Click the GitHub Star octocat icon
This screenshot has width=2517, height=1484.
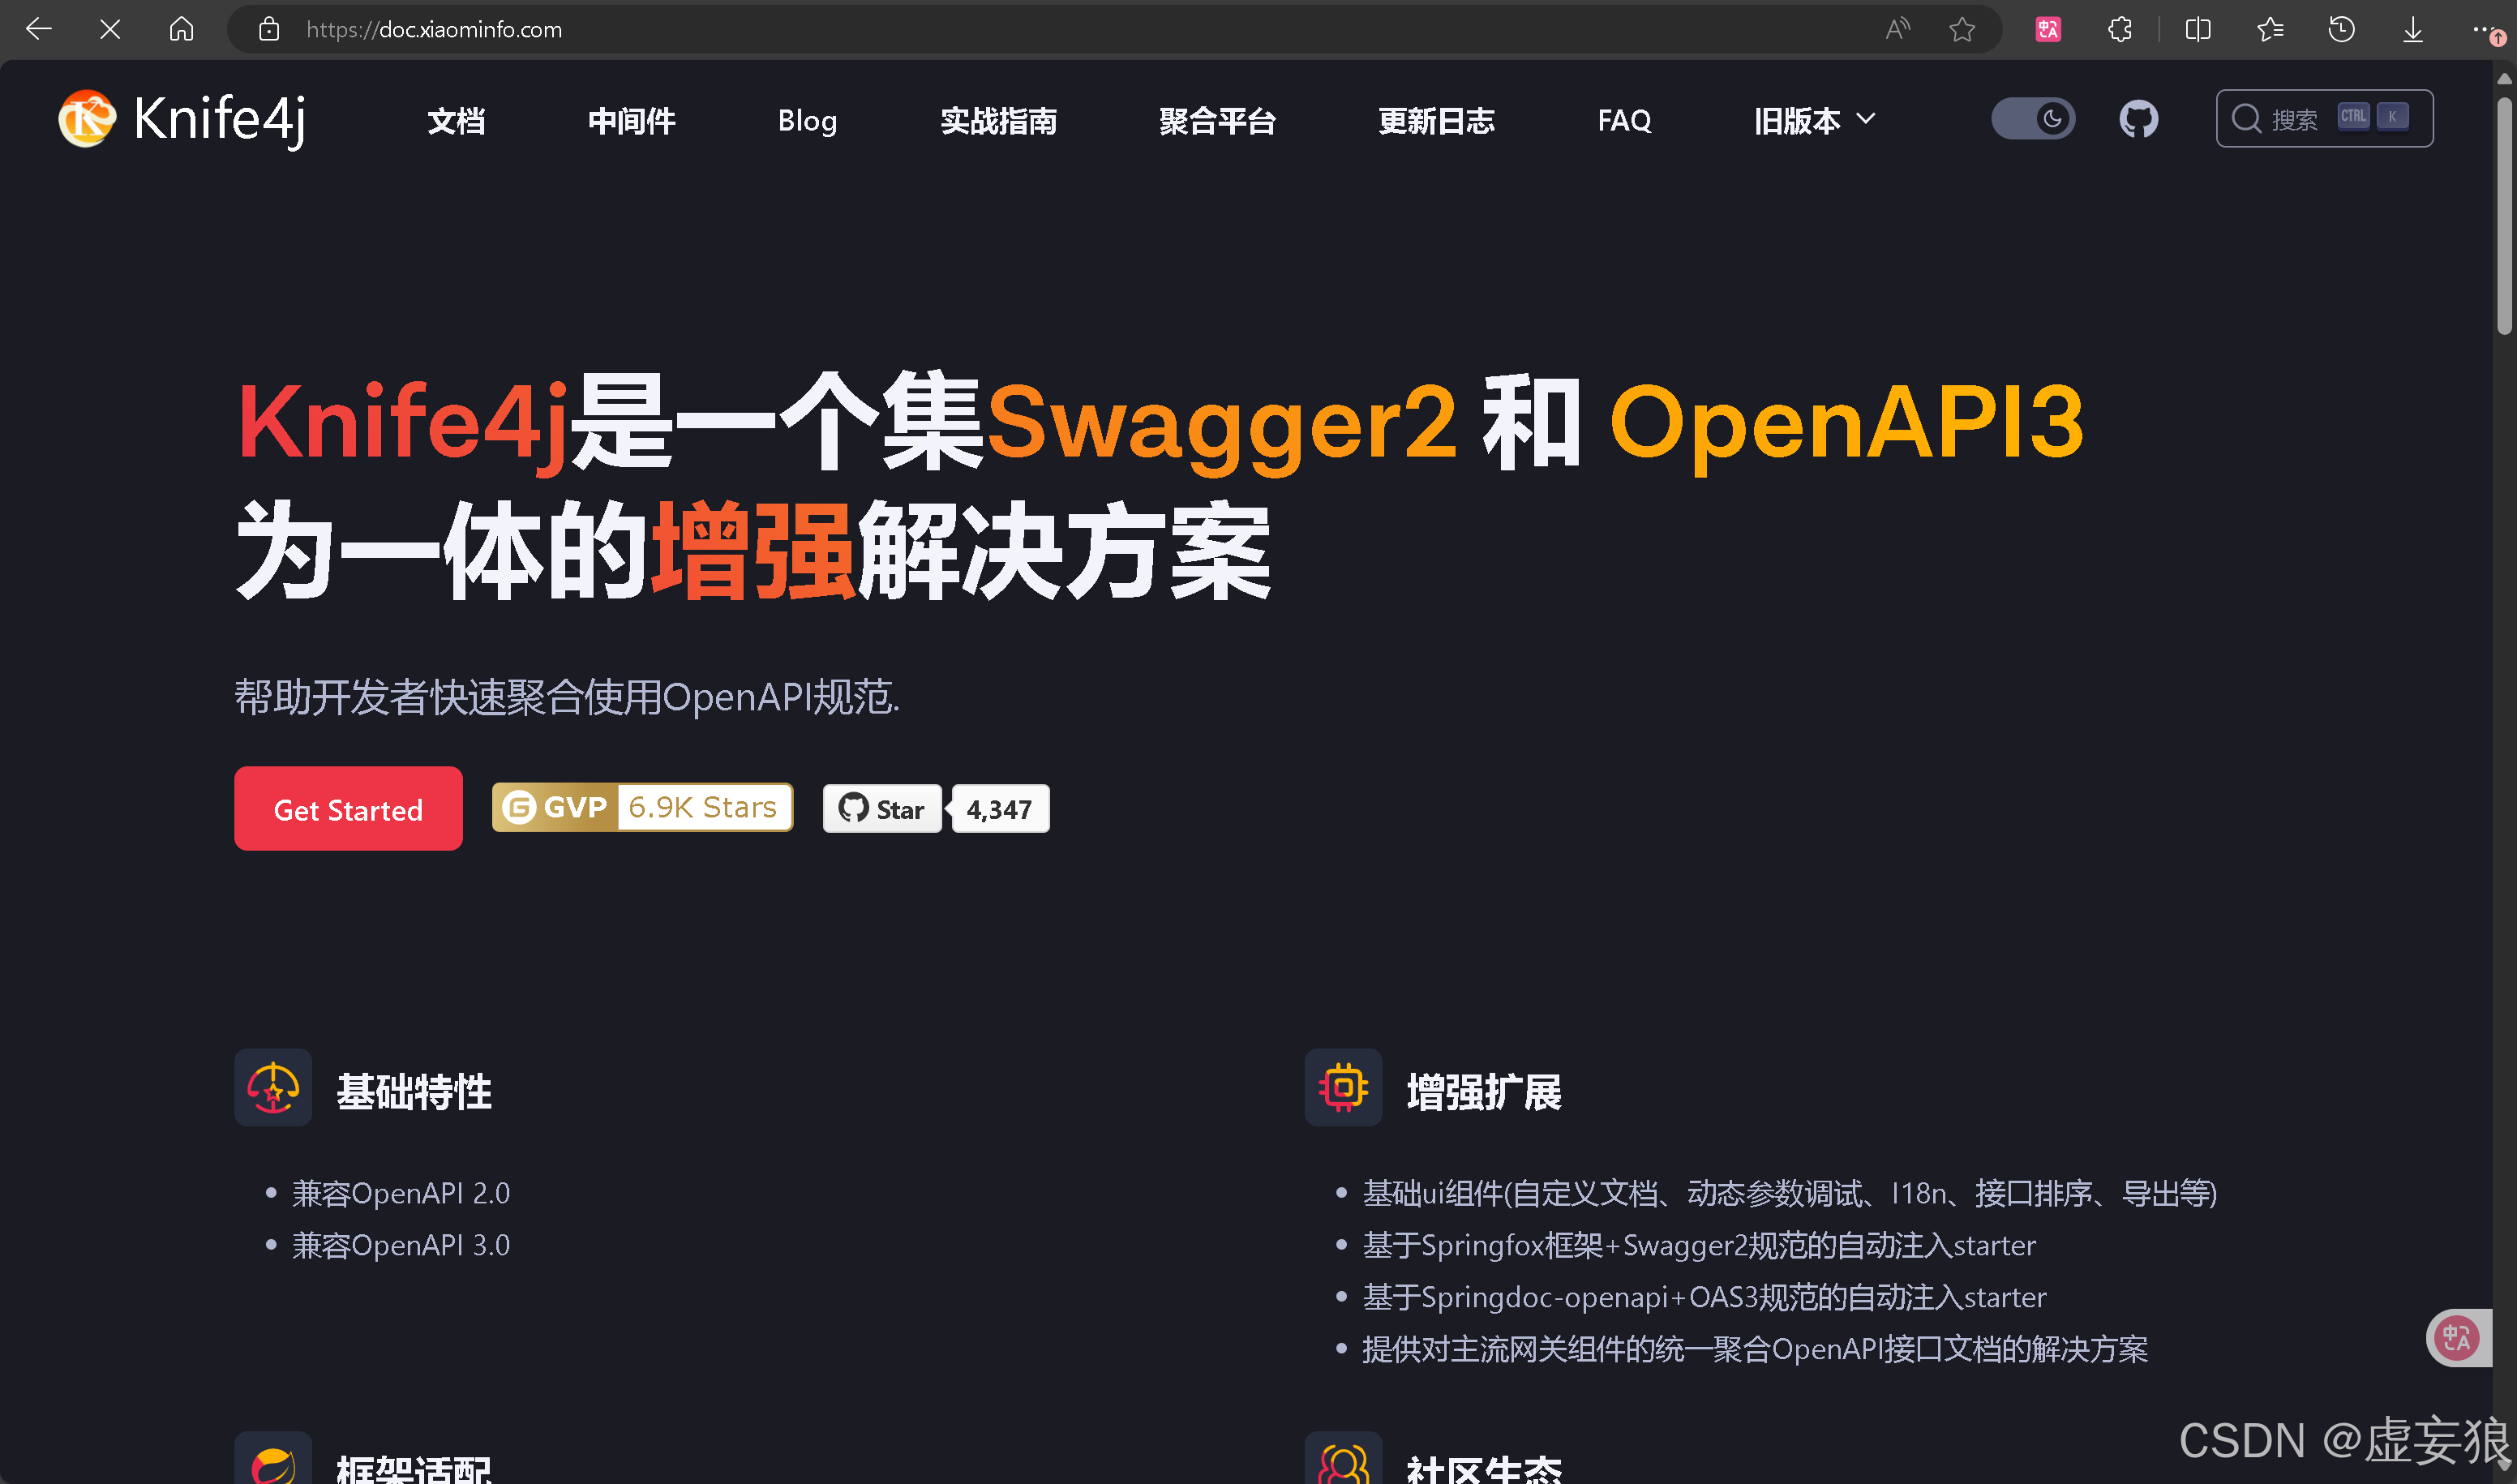point(854,808)
